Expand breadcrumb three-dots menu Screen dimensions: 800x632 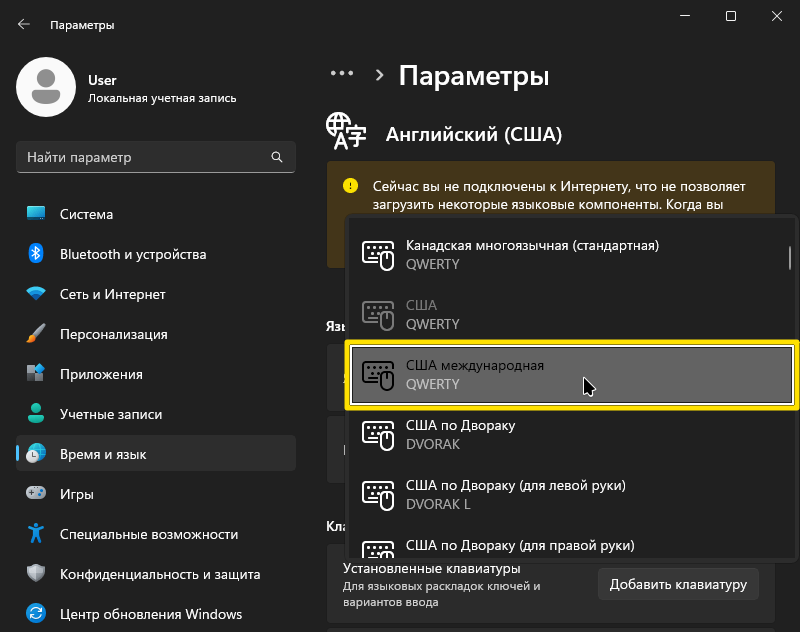[342, 74]
